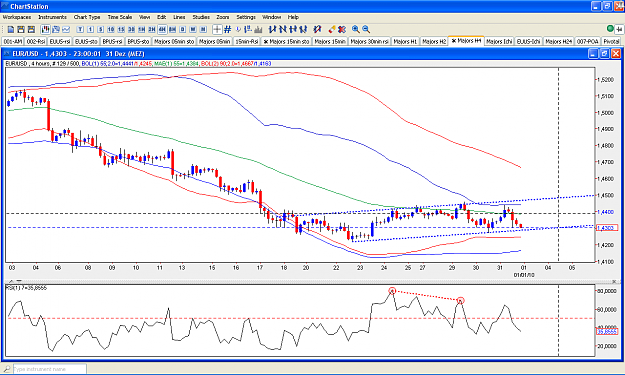Open the Workspaces menu
The height and width of the screenshot is (375, 625).
17,17
